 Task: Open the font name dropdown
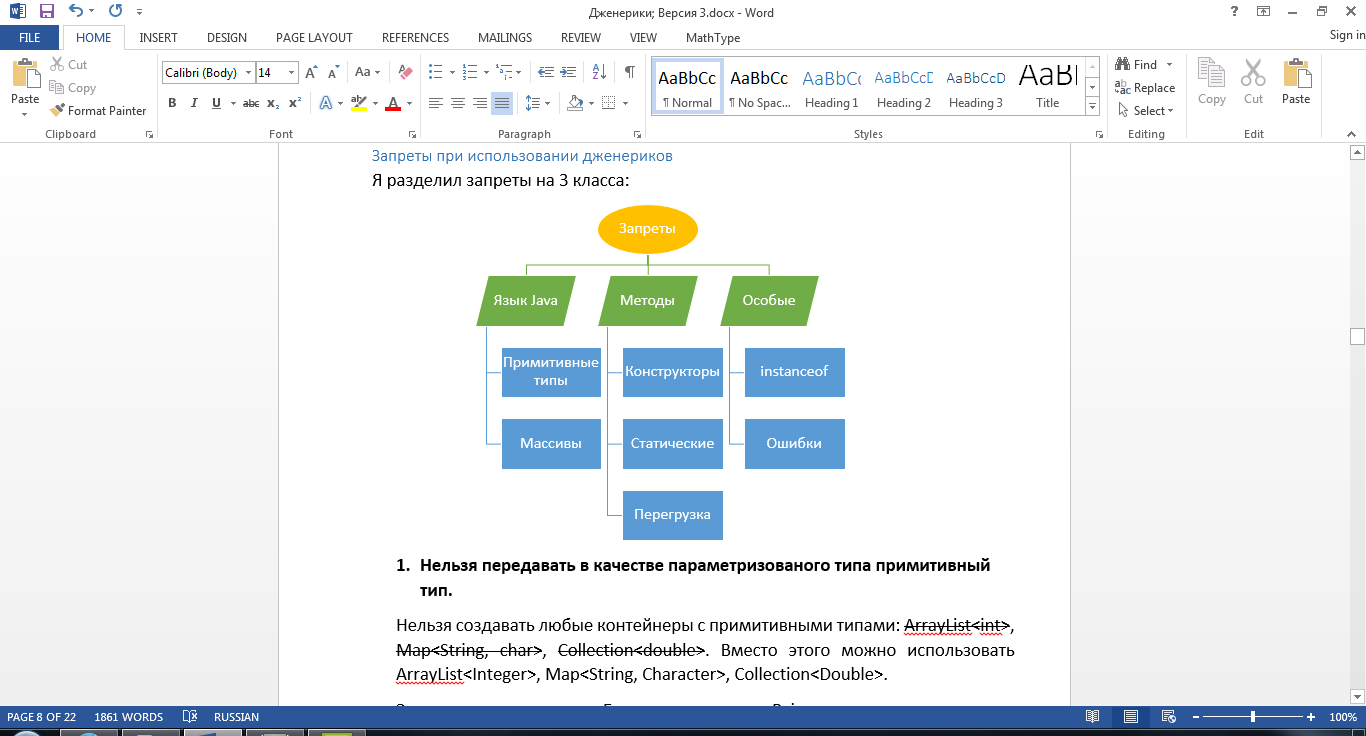[247, 72]
